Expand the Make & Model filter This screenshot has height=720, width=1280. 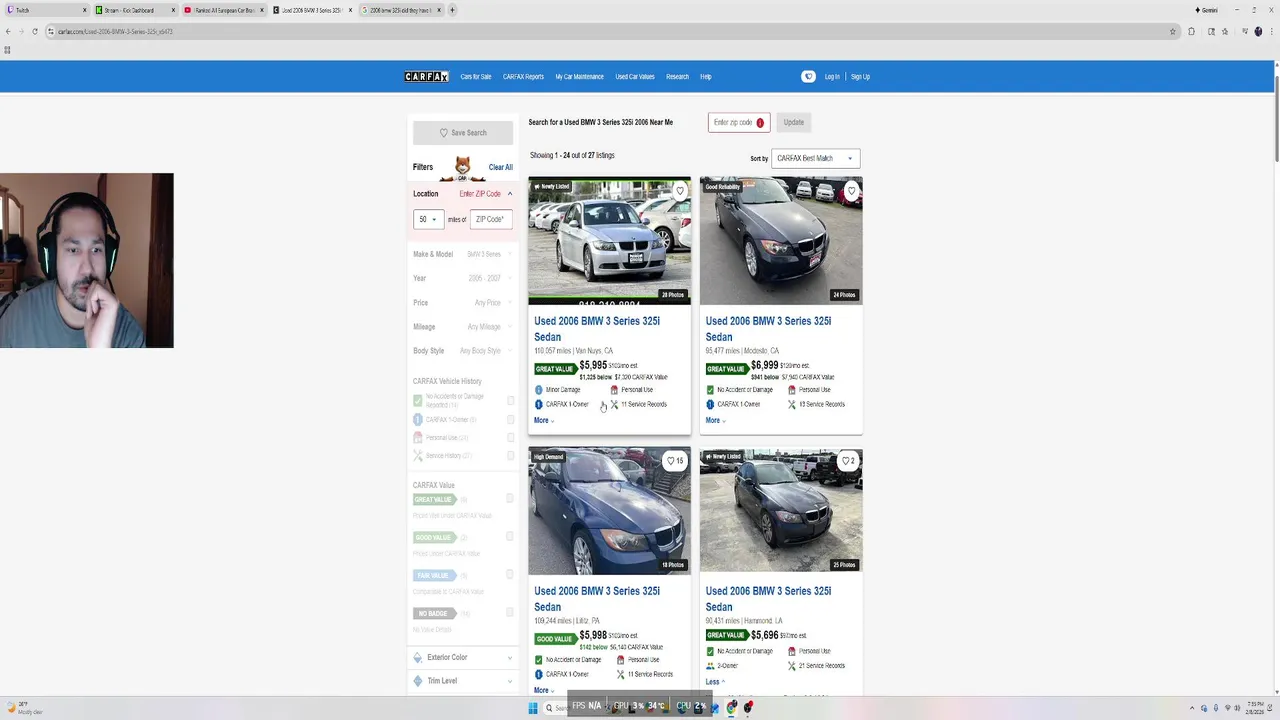point(462,254)
